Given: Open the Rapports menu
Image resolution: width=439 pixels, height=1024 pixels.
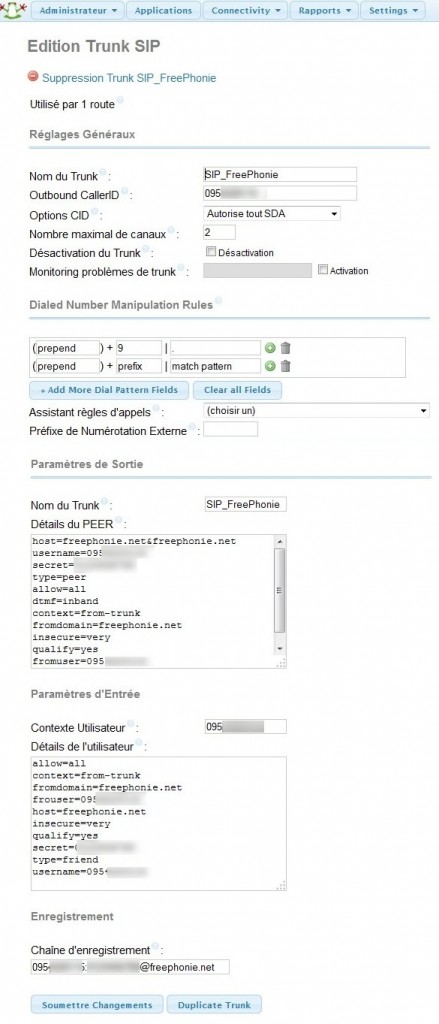Looking at the screenshot, I should click(325, 10).
